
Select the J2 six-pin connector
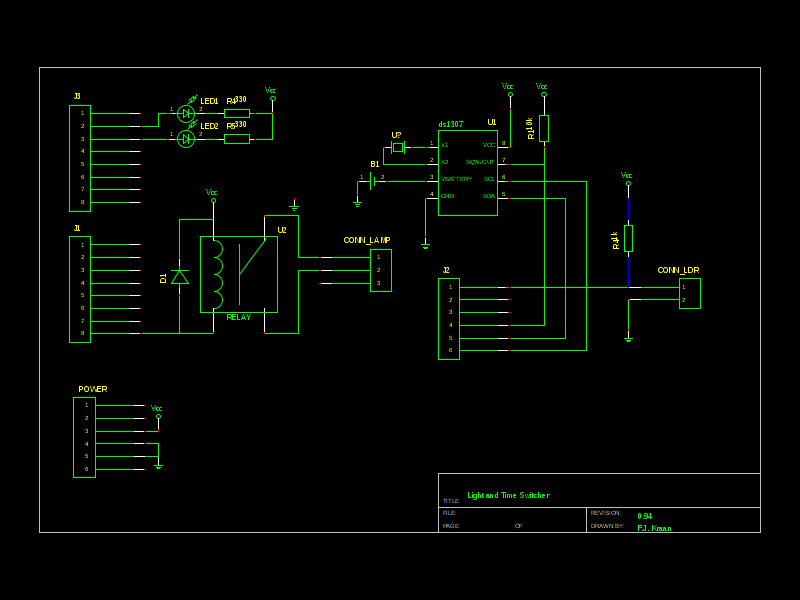click(x=449, y=318)
